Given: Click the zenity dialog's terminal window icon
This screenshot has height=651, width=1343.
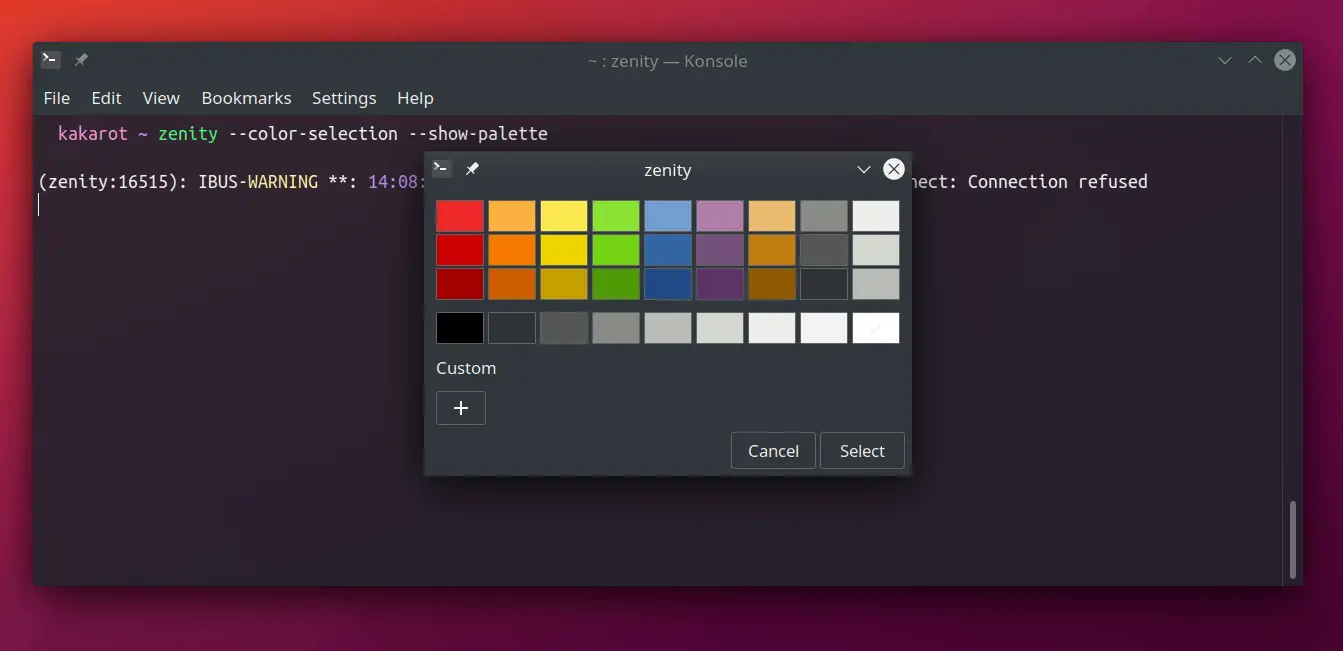Looking at the screenshot, I should [x=441, y=169].
